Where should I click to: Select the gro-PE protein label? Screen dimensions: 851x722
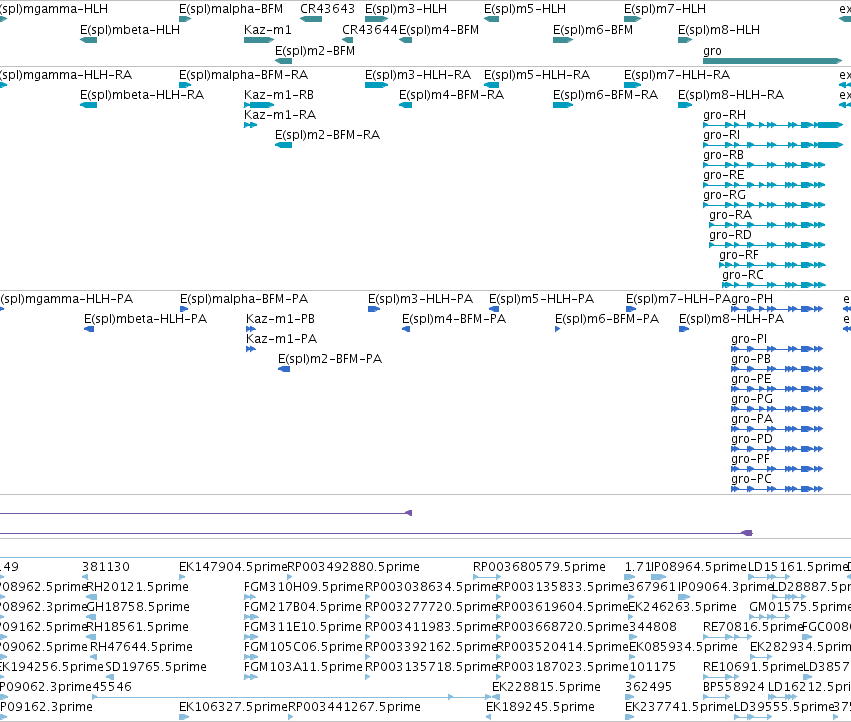click(751, 379)
